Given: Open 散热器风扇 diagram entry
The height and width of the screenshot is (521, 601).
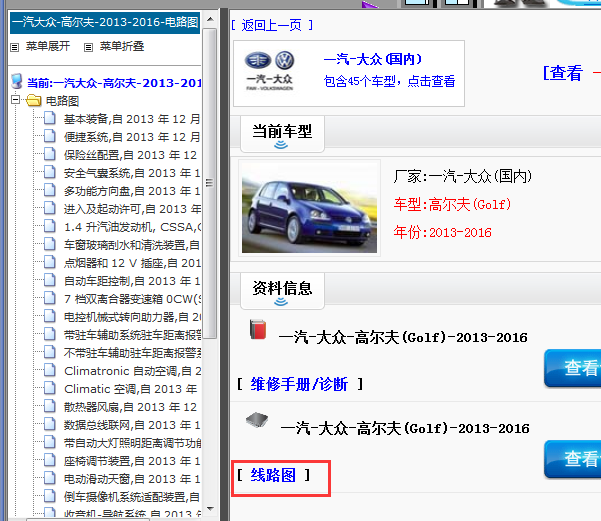Looking at the screenshot, I should pyautogui.click(x=130, y=407).
